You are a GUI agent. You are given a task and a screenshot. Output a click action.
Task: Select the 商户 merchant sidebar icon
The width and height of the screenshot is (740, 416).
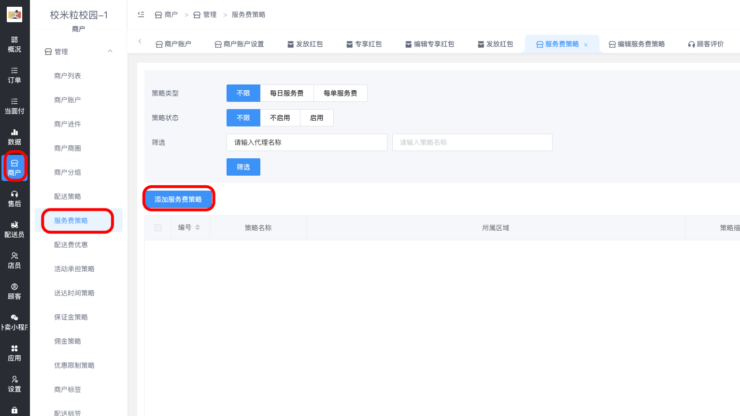14,167
